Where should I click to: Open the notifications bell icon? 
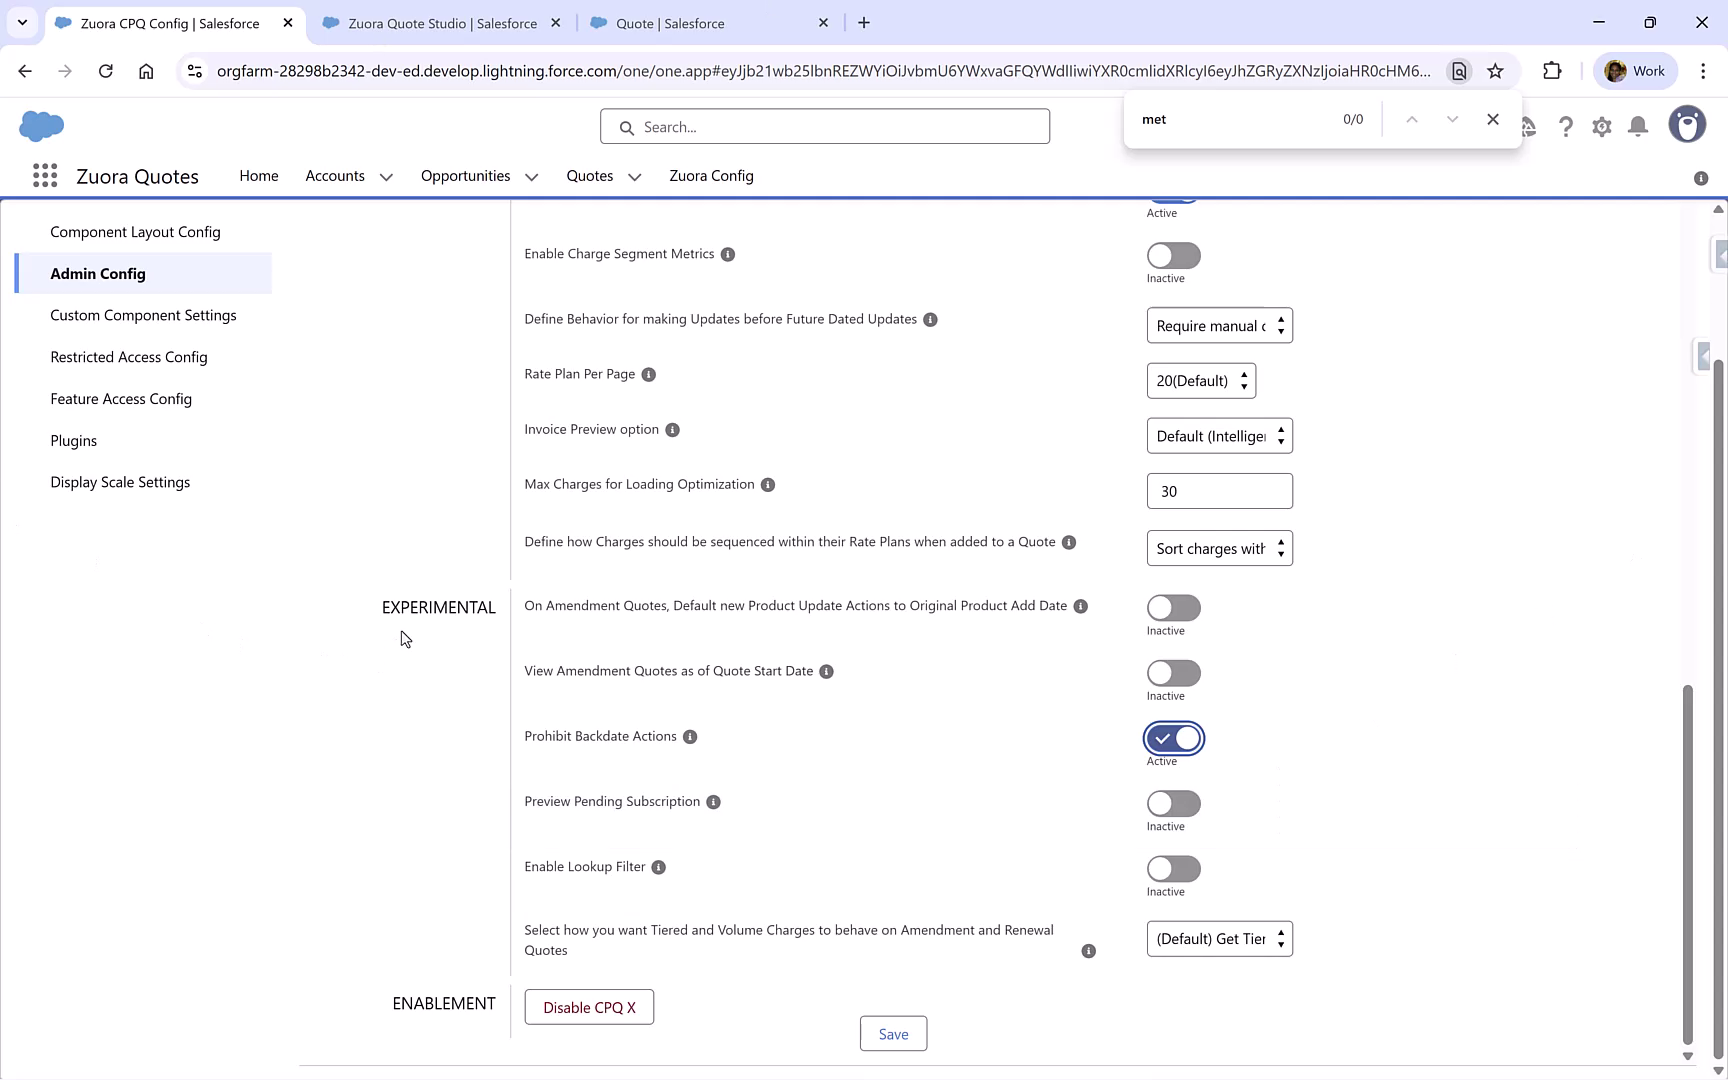1637,126
